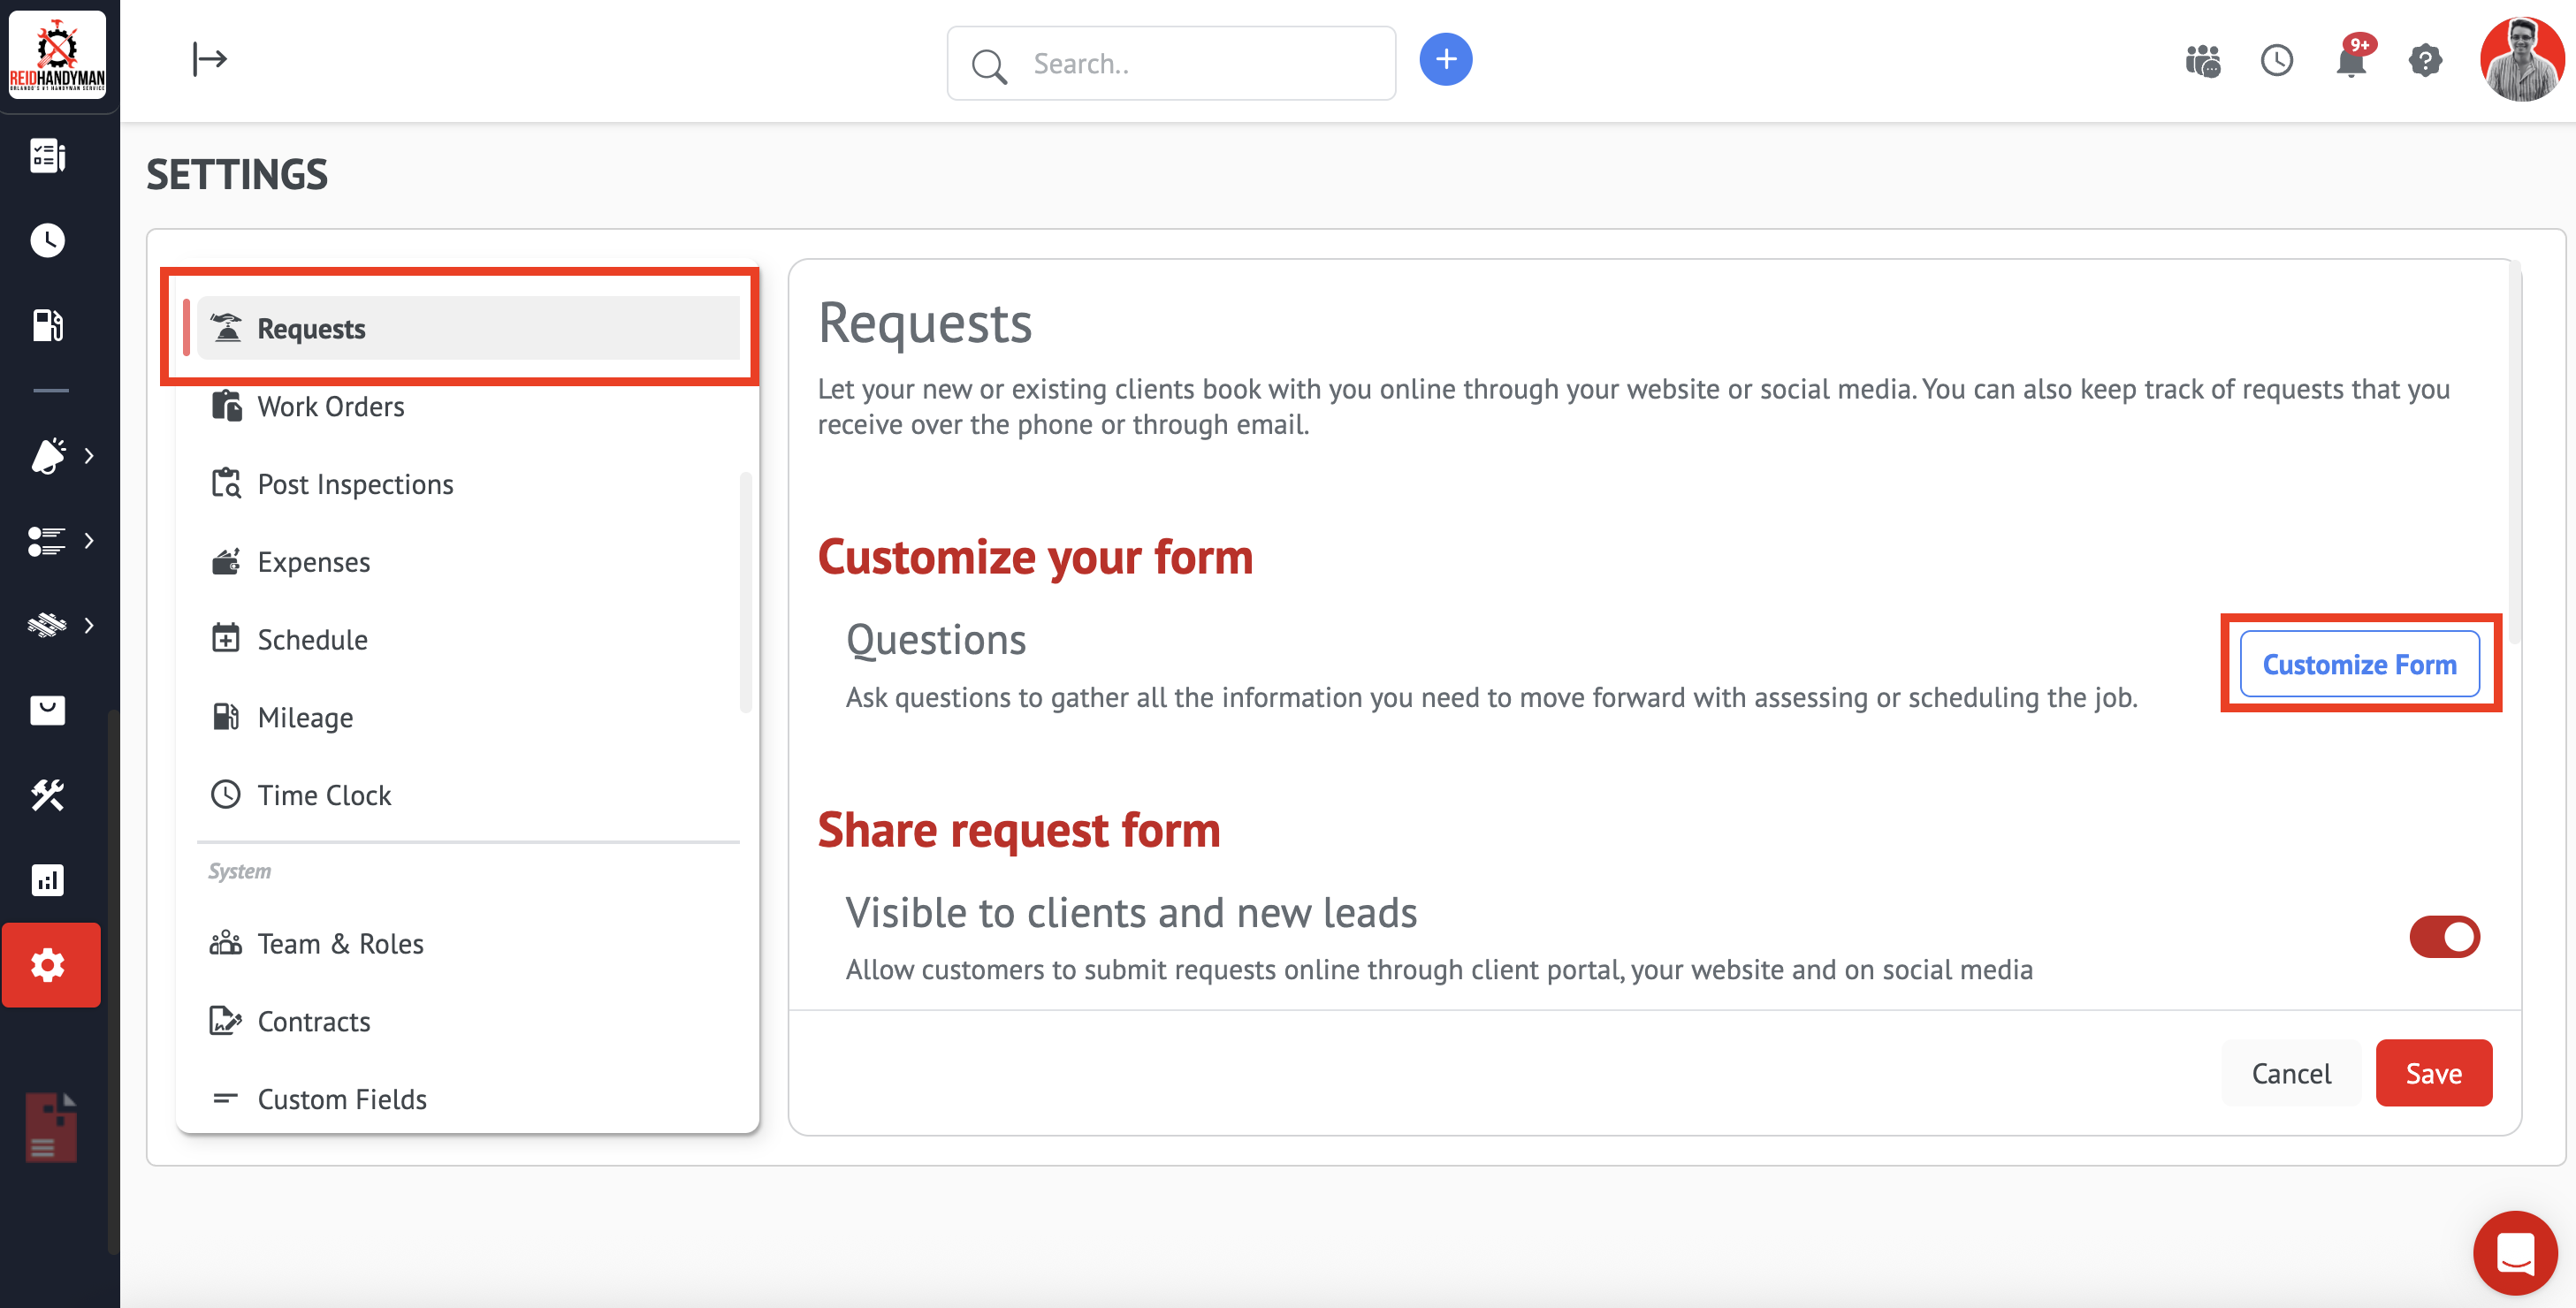2576x1308 pixels.
Task: Select Time Clock settings item
Action: [x=324, y=795]
